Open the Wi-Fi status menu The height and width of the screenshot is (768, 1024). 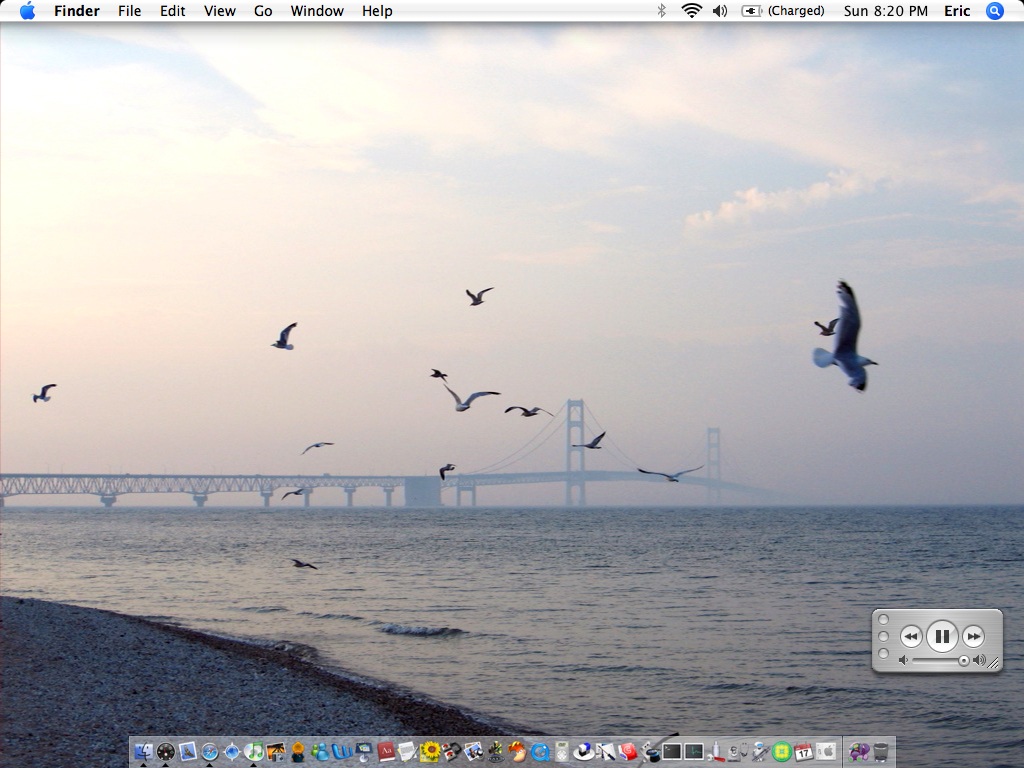coord(691,11)
